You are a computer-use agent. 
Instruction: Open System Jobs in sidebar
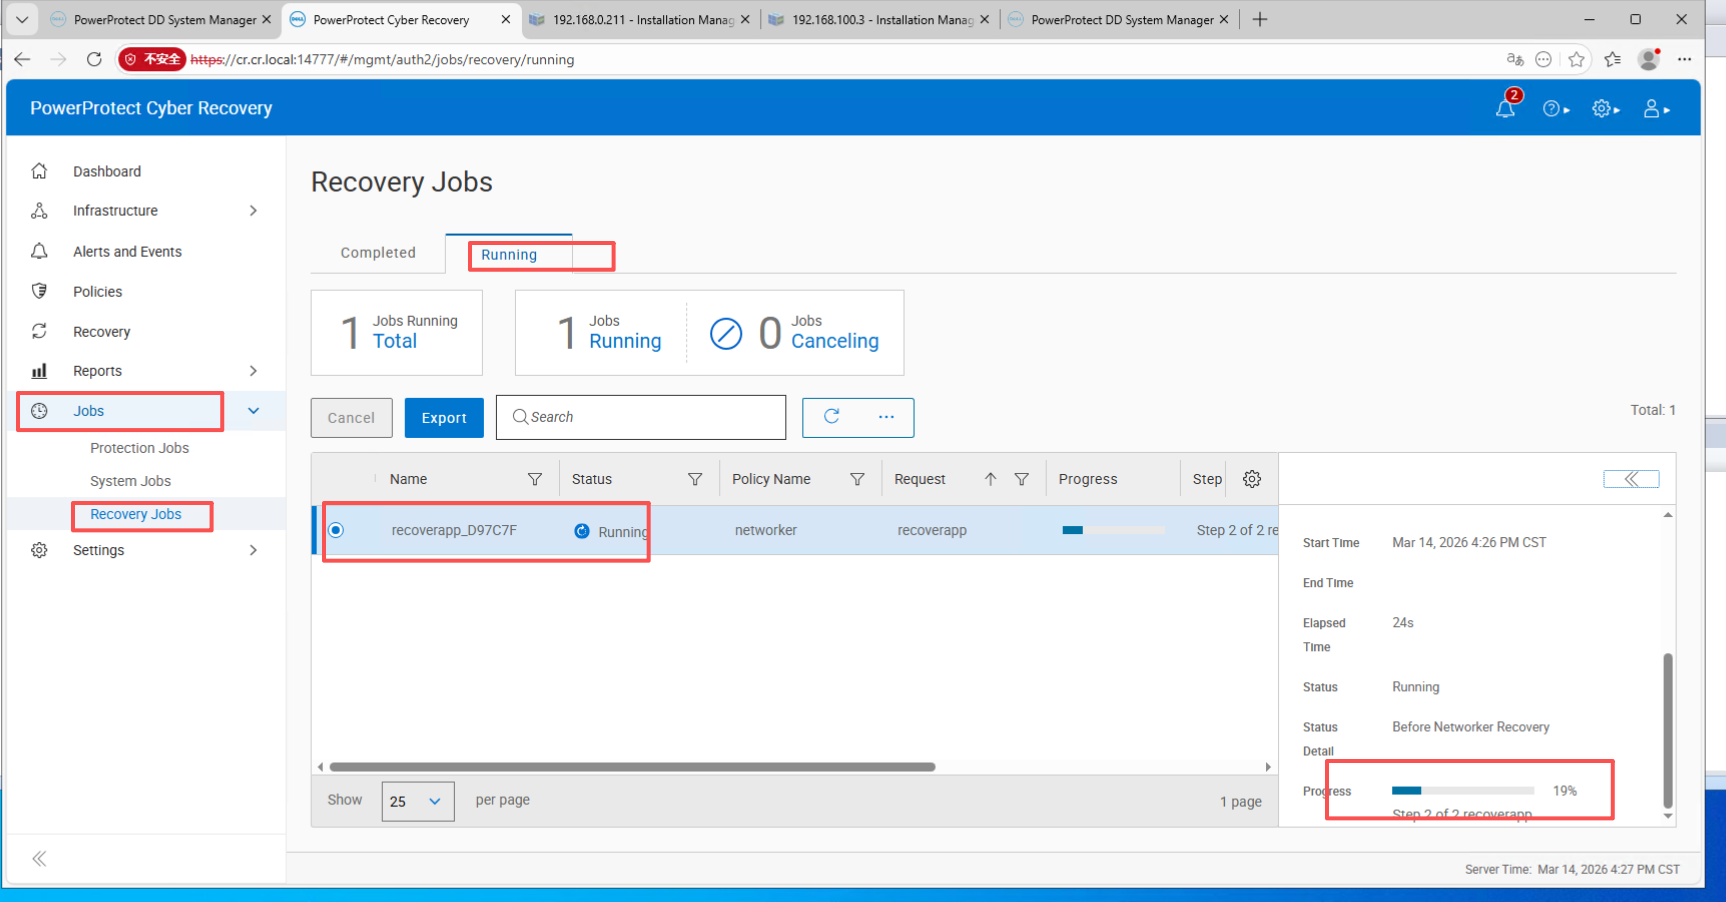click(x=130, y=481)
